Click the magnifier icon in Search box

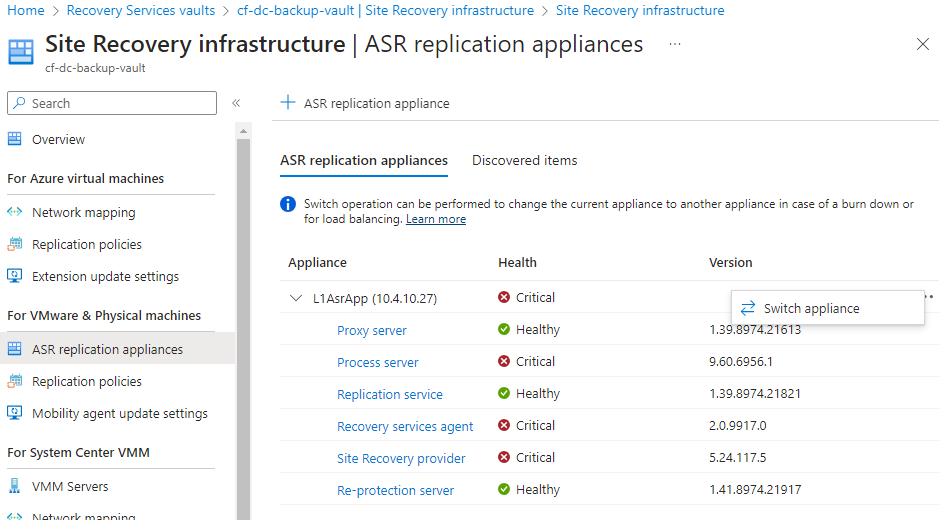tap(19, 103)
